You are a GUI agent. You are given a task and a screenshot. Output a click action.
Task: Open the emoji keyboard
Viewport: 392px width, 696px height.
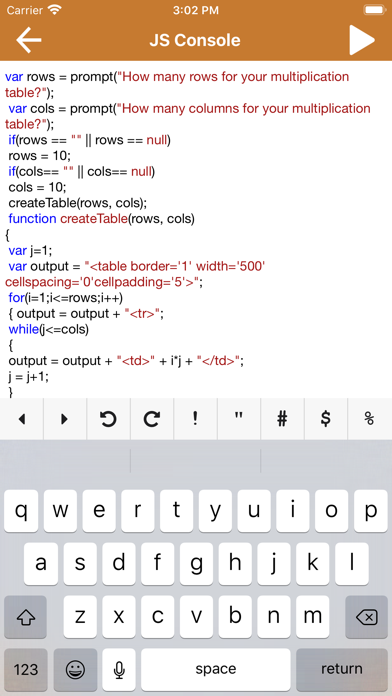coord(75,669)
